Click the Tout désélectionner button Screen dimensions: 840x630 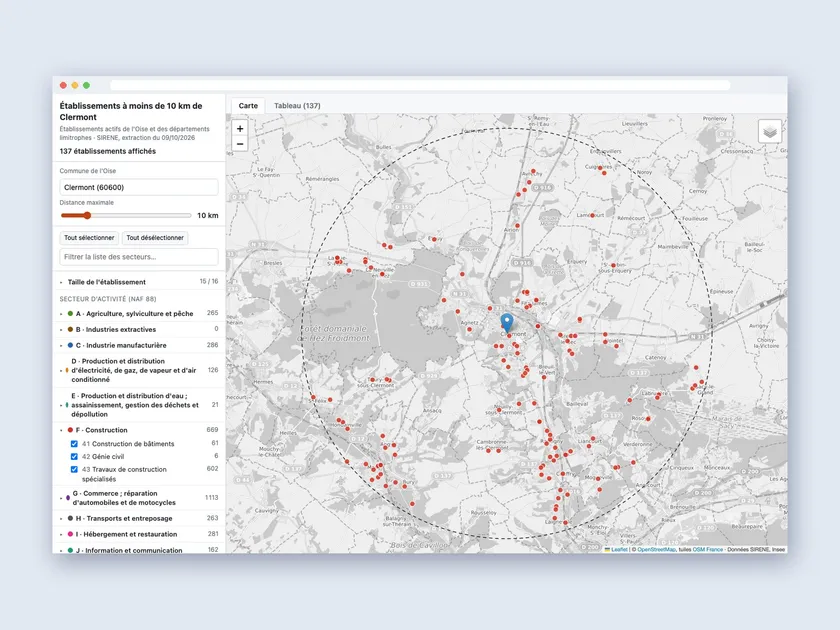click(155, 238)
